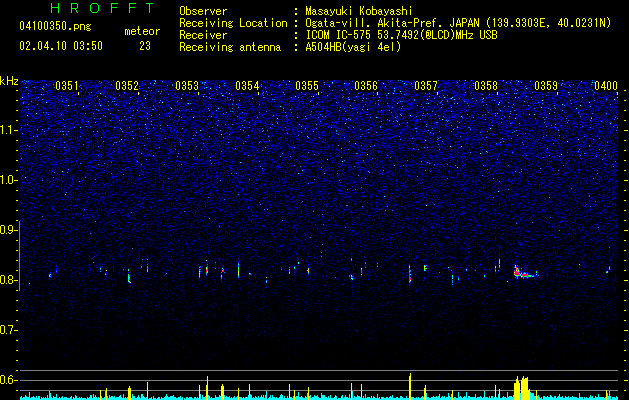Image resolution: width=629 pixels, height=400 pixels.
Task: Click the wide yellow intensity burst near 0358
Action: click(x=521, y=387)
